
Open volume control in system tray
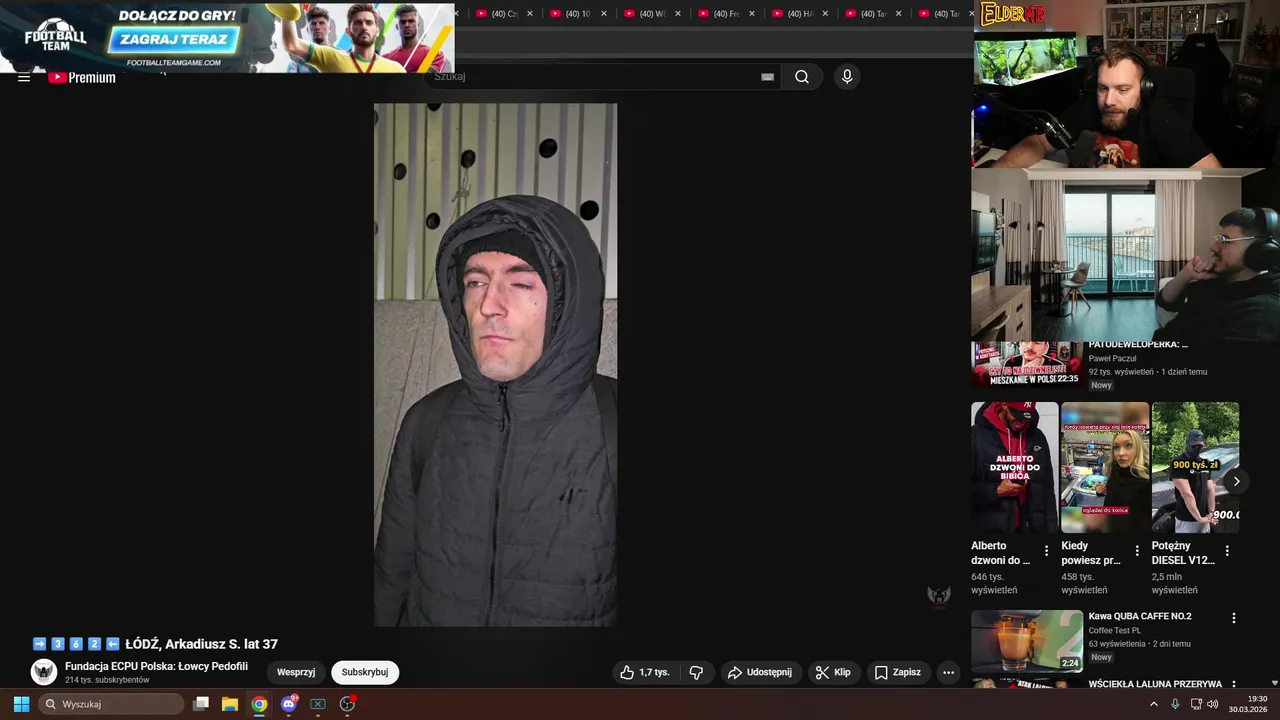(x=1212, y=704)
